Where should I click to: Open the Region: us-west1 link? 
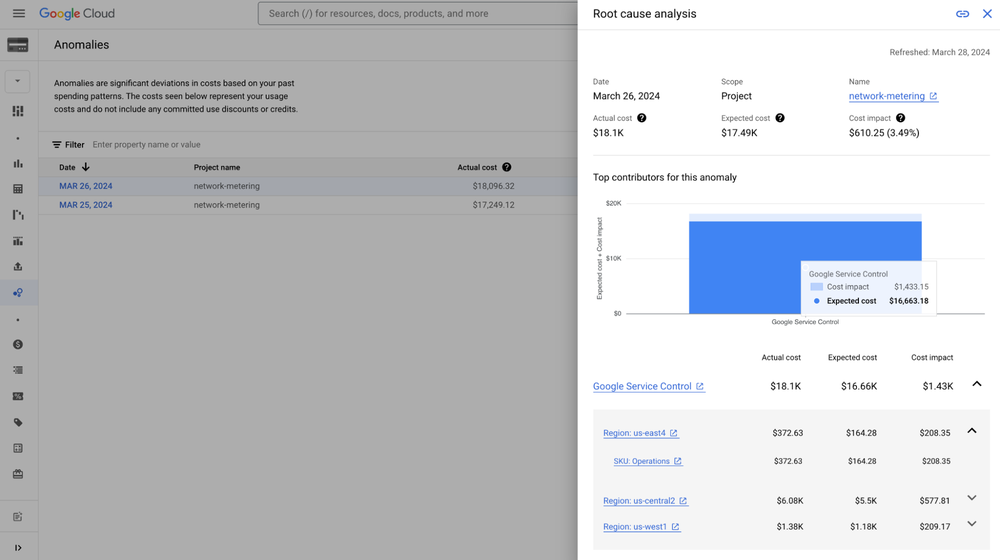[x=642, y=527]
